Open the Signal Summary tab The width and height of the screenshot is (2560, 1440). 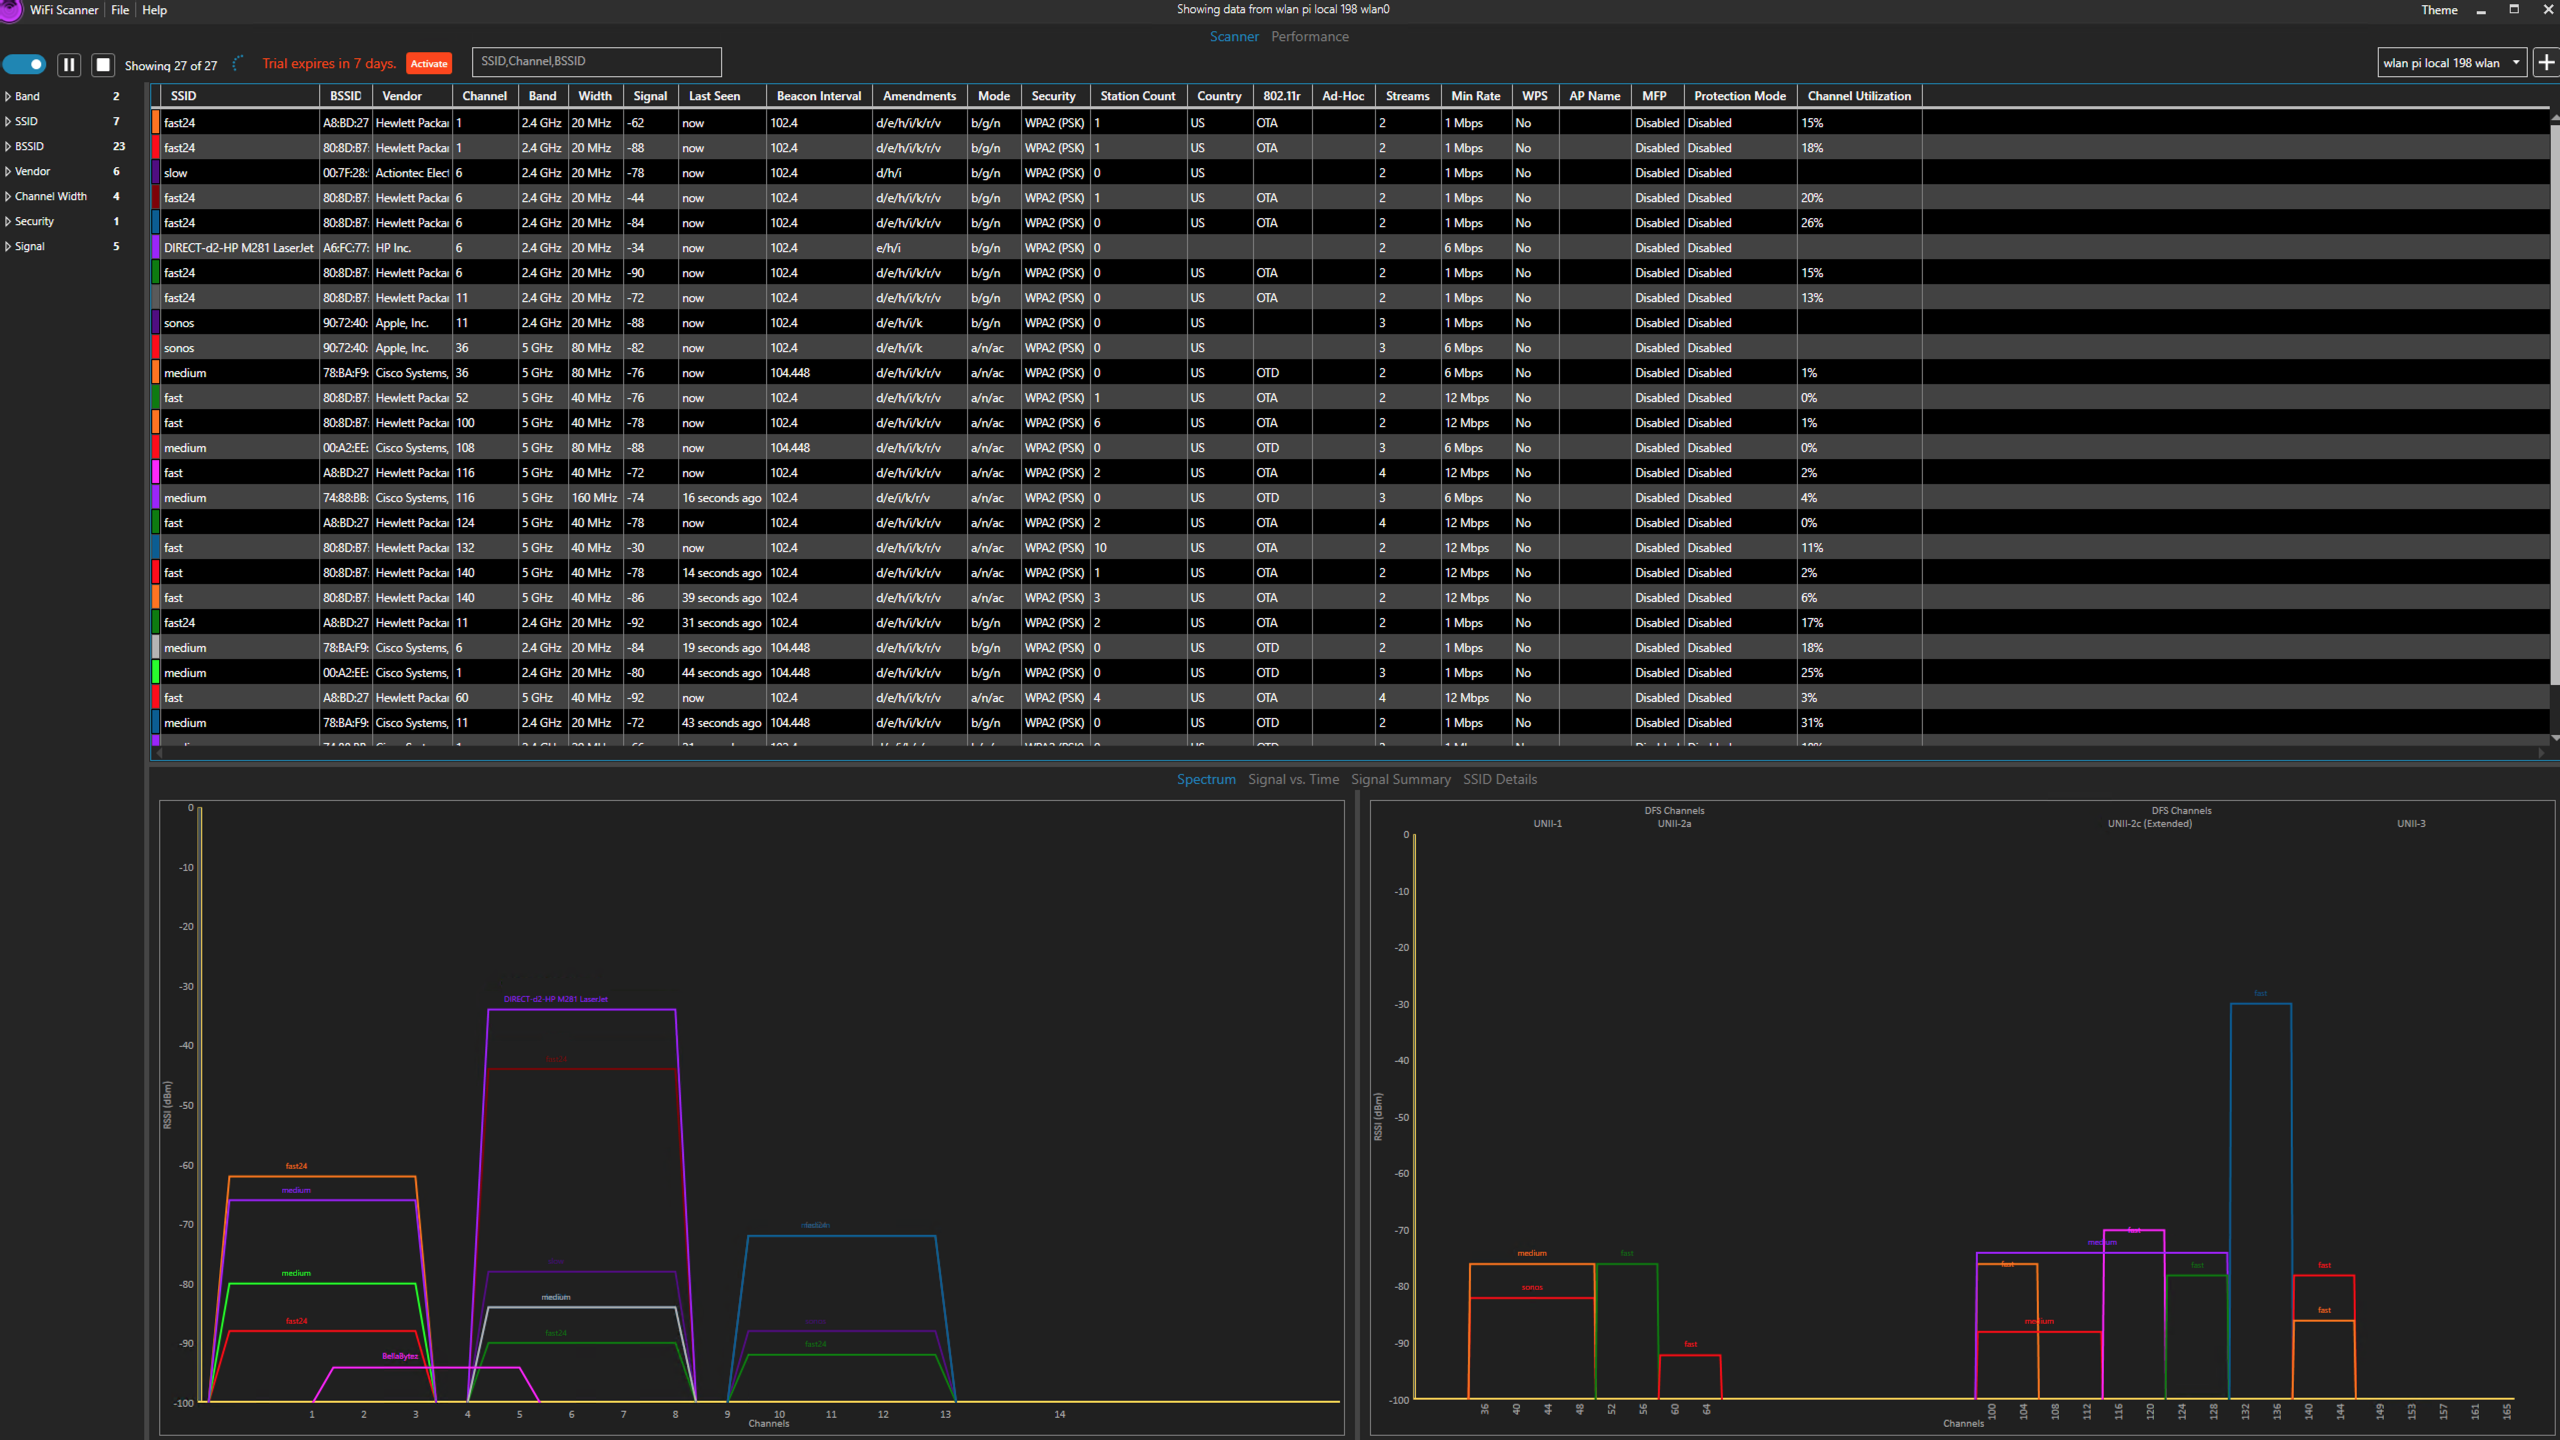pyautogui.click(x=1400, y=779)
